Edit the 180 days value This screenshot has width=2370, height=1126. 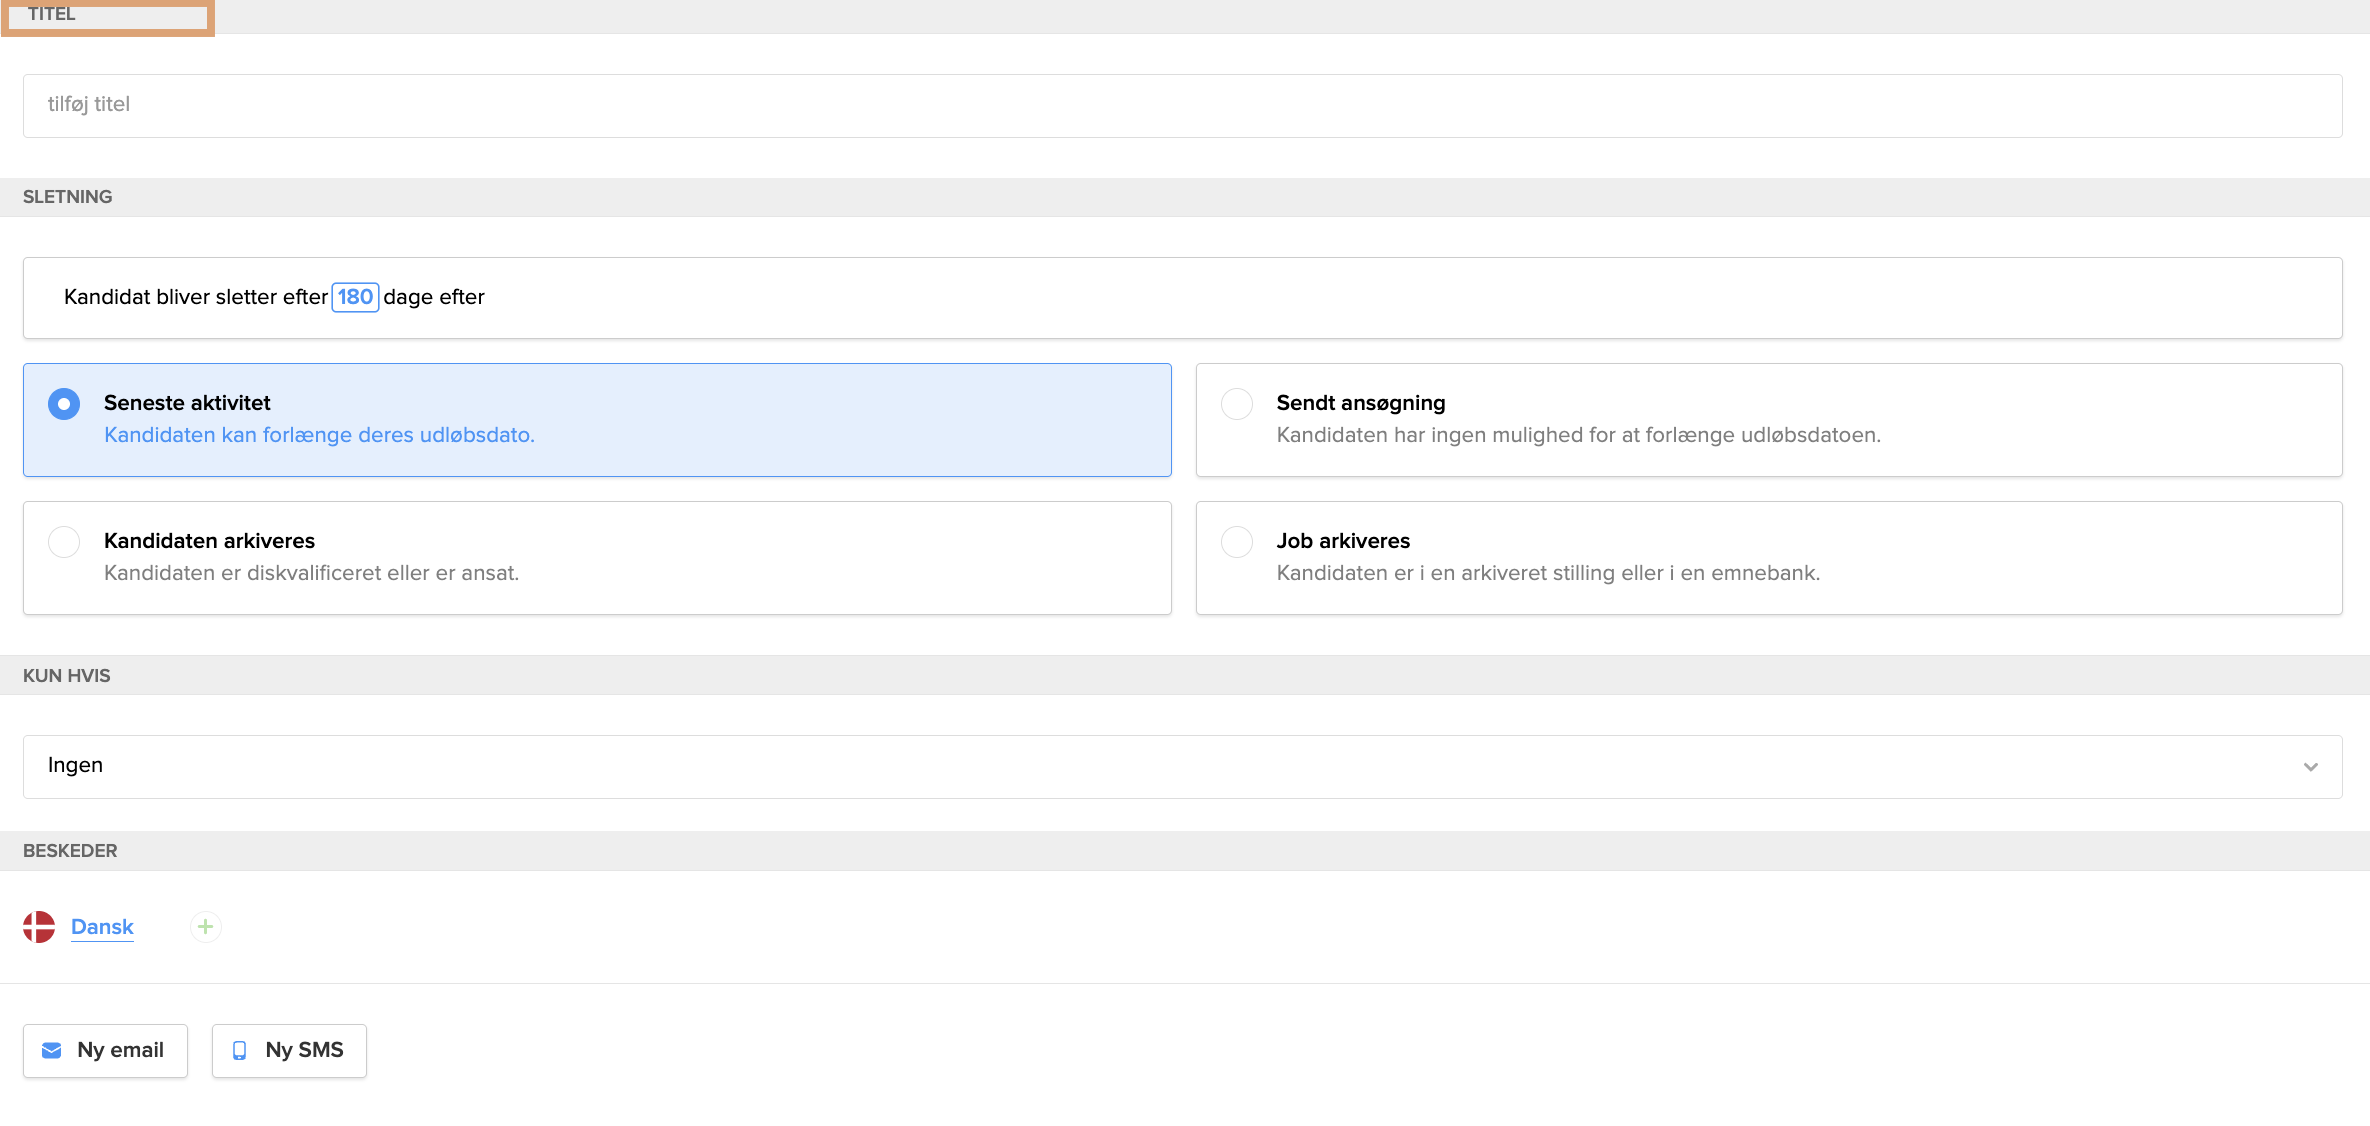[355, 297]
